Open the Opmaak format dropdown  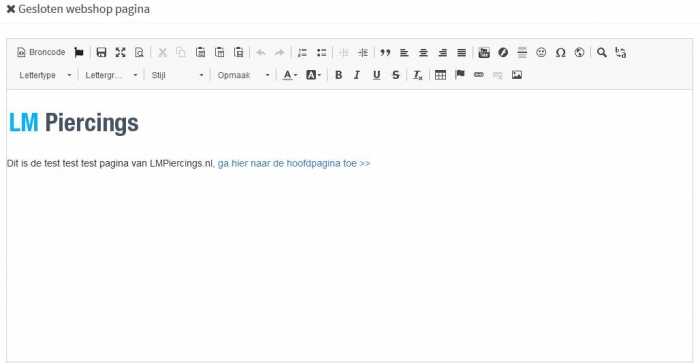click(x=243, y=75)
